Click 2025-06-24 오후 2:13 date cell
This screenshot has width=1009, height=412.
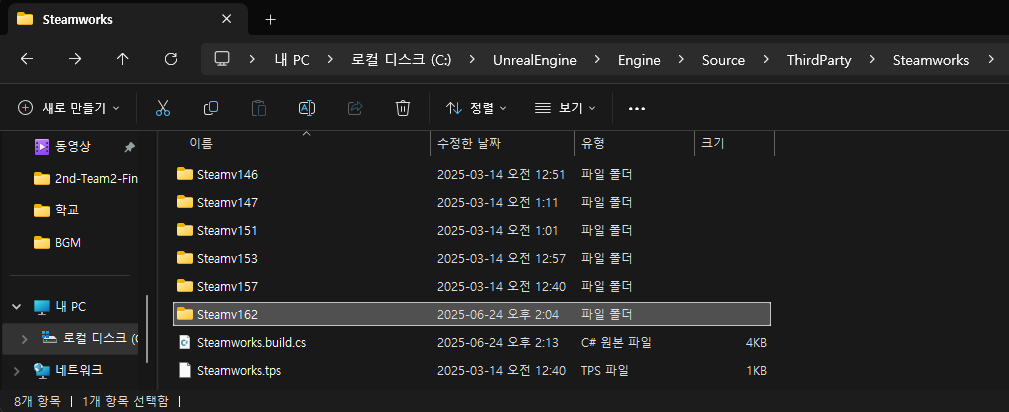[496, 342]
